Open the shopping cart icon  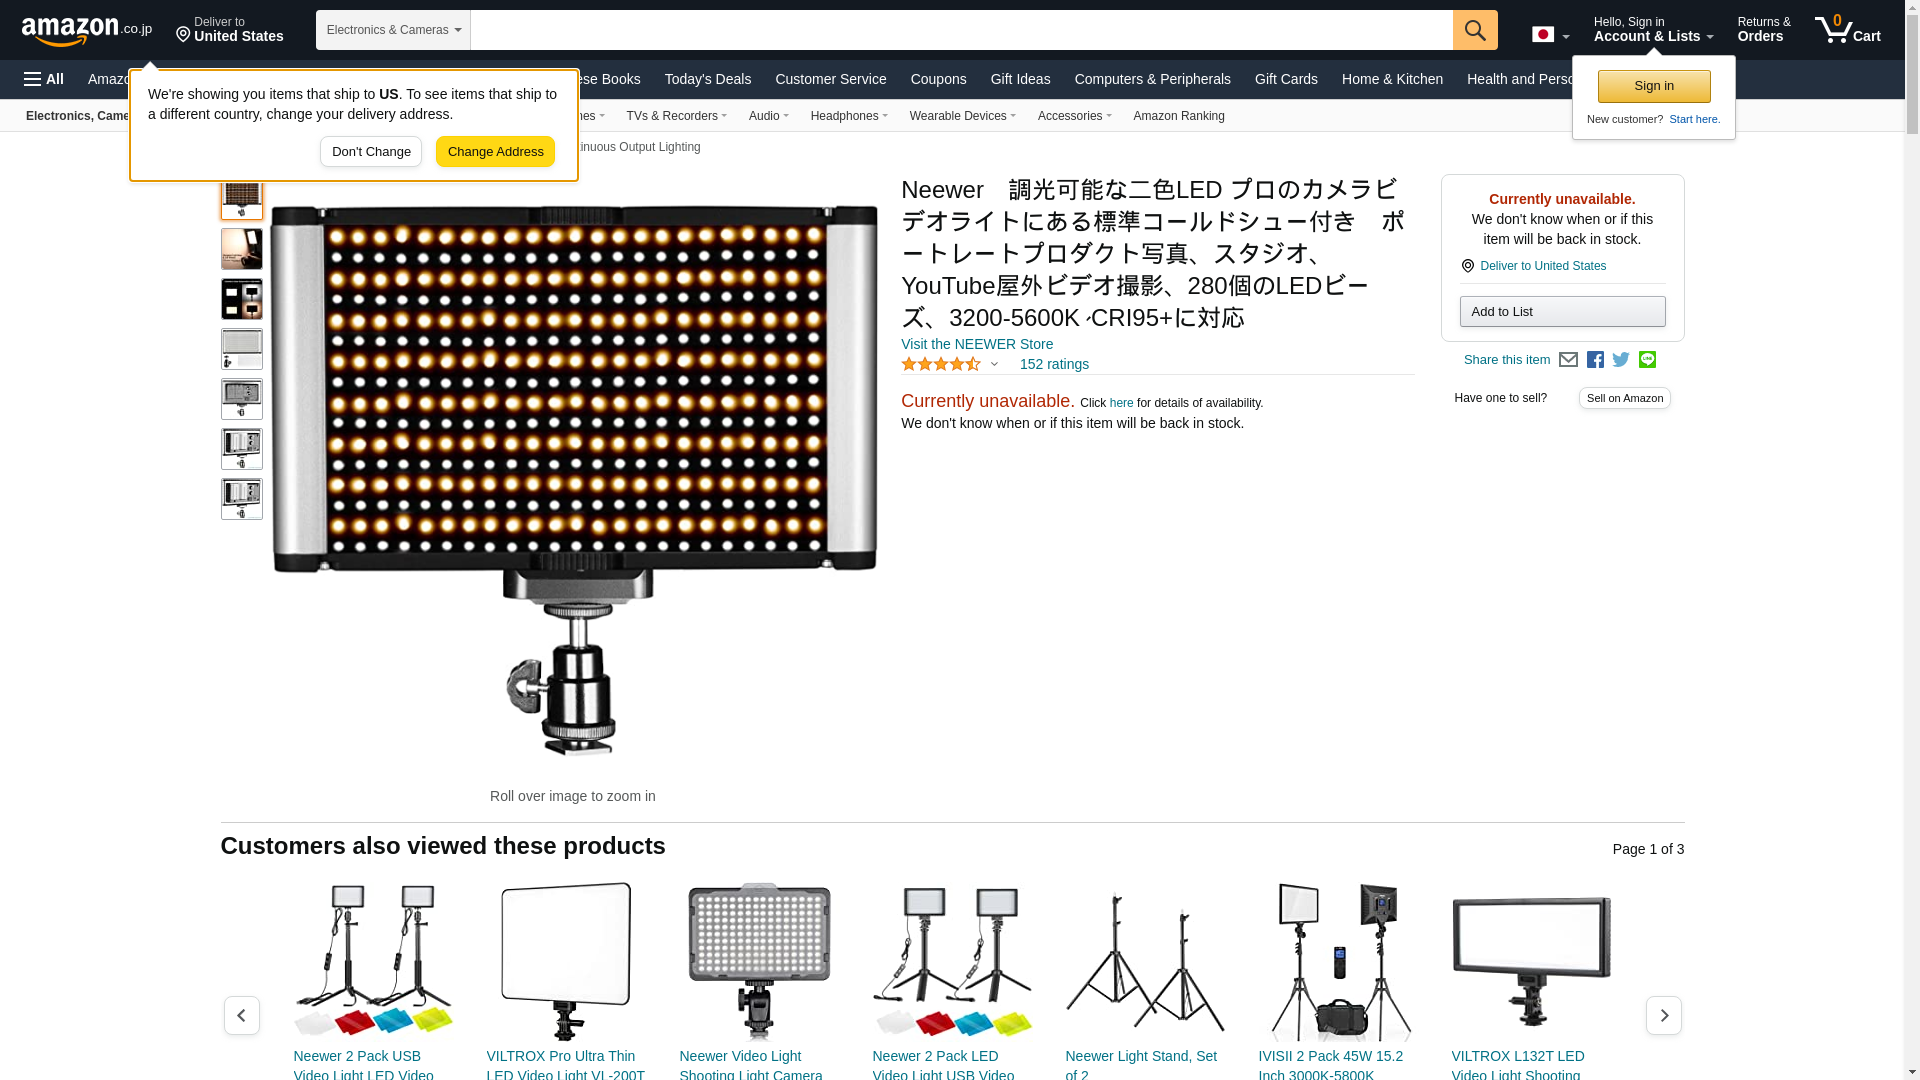tap(1847, 29)
